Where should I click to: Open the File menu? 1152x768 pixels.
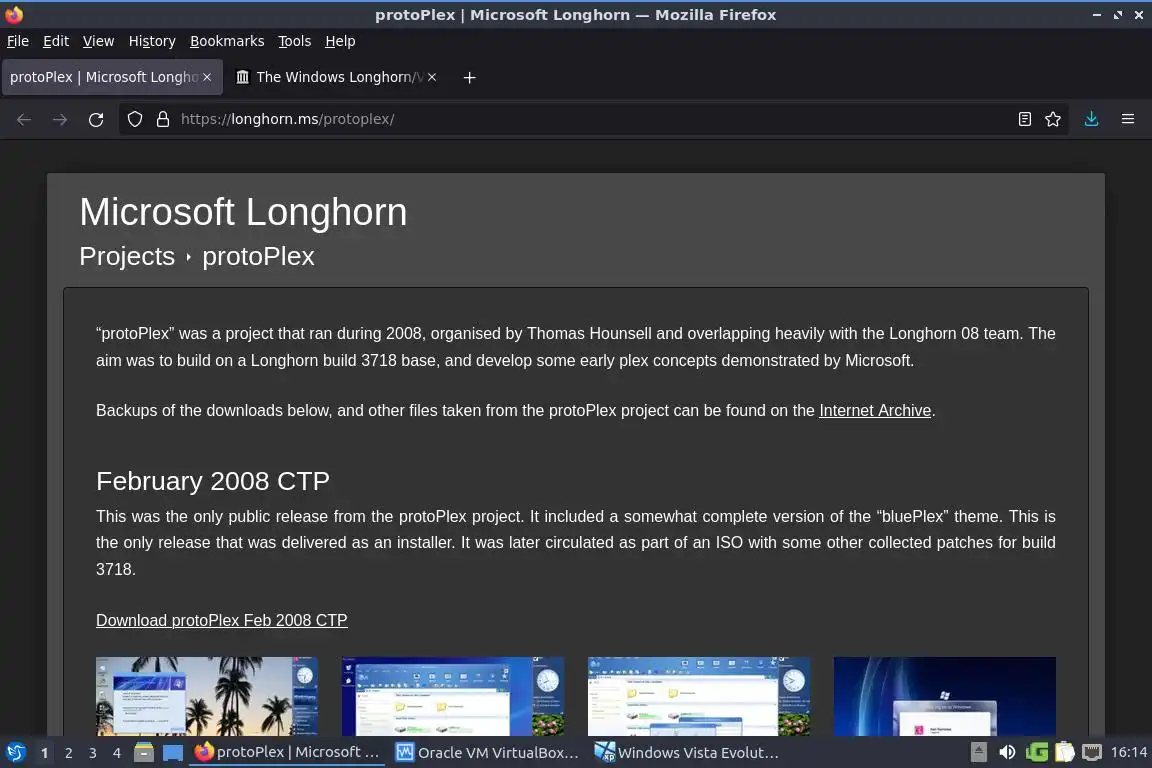point(18,41)
